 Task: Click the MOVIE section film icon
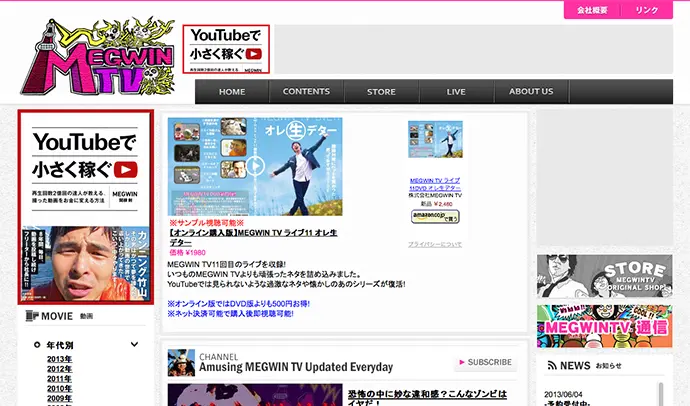pos(30,317)
